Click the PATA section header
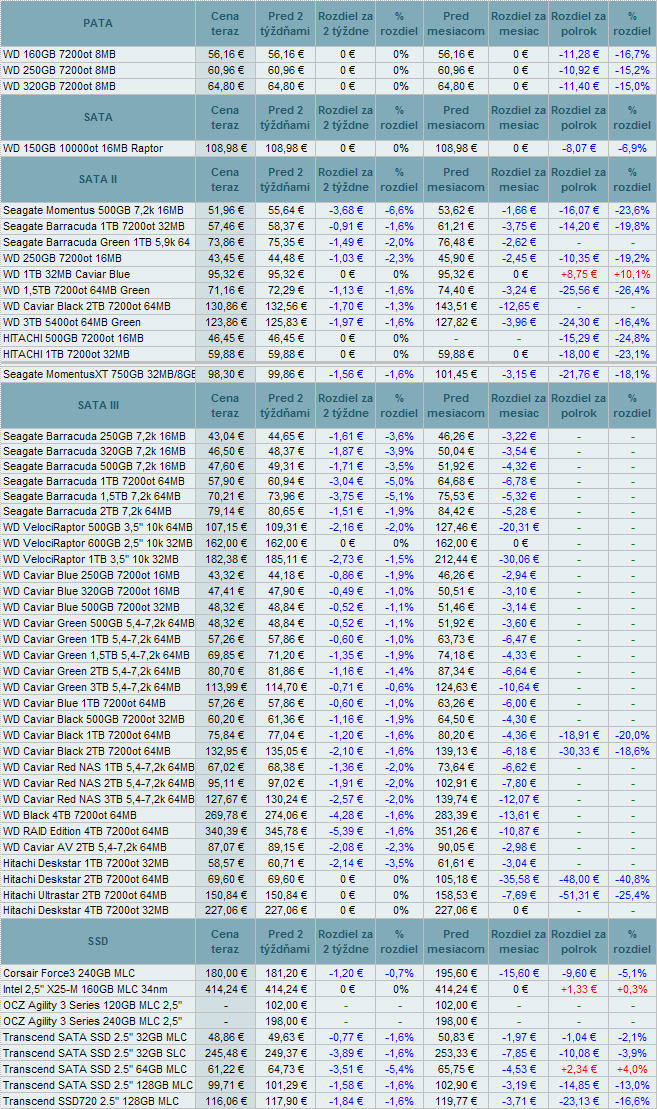Screen dimensions: 657x1109 click(98, 23)
